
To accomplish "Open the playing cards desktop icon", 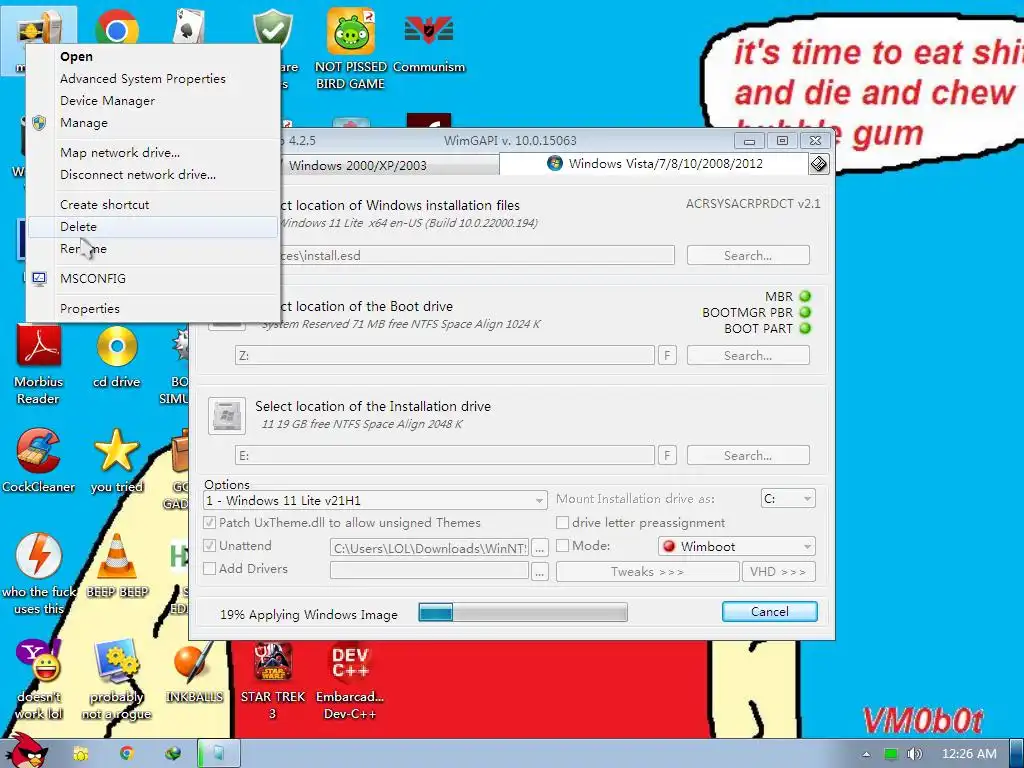I will 189,26.
